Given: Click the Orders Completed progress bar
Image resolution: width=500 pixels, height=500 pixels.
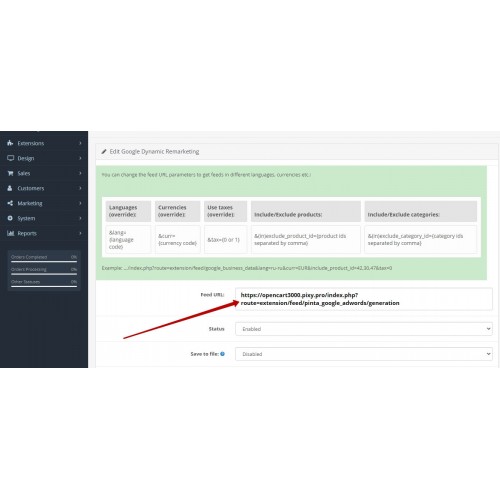Looking at the screenshot, I should (44, 261).
